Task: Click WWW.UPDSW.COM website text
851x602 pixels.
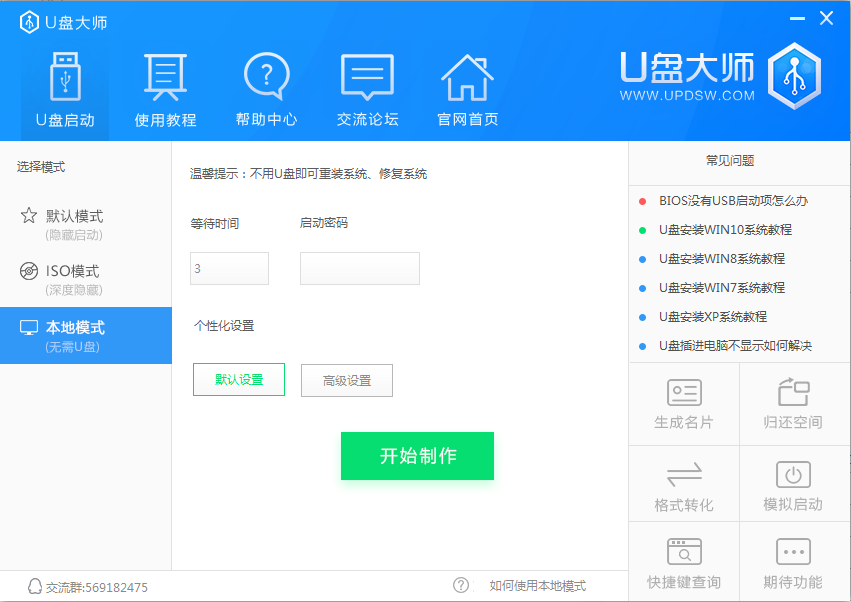Action: [x=687, y=96]
